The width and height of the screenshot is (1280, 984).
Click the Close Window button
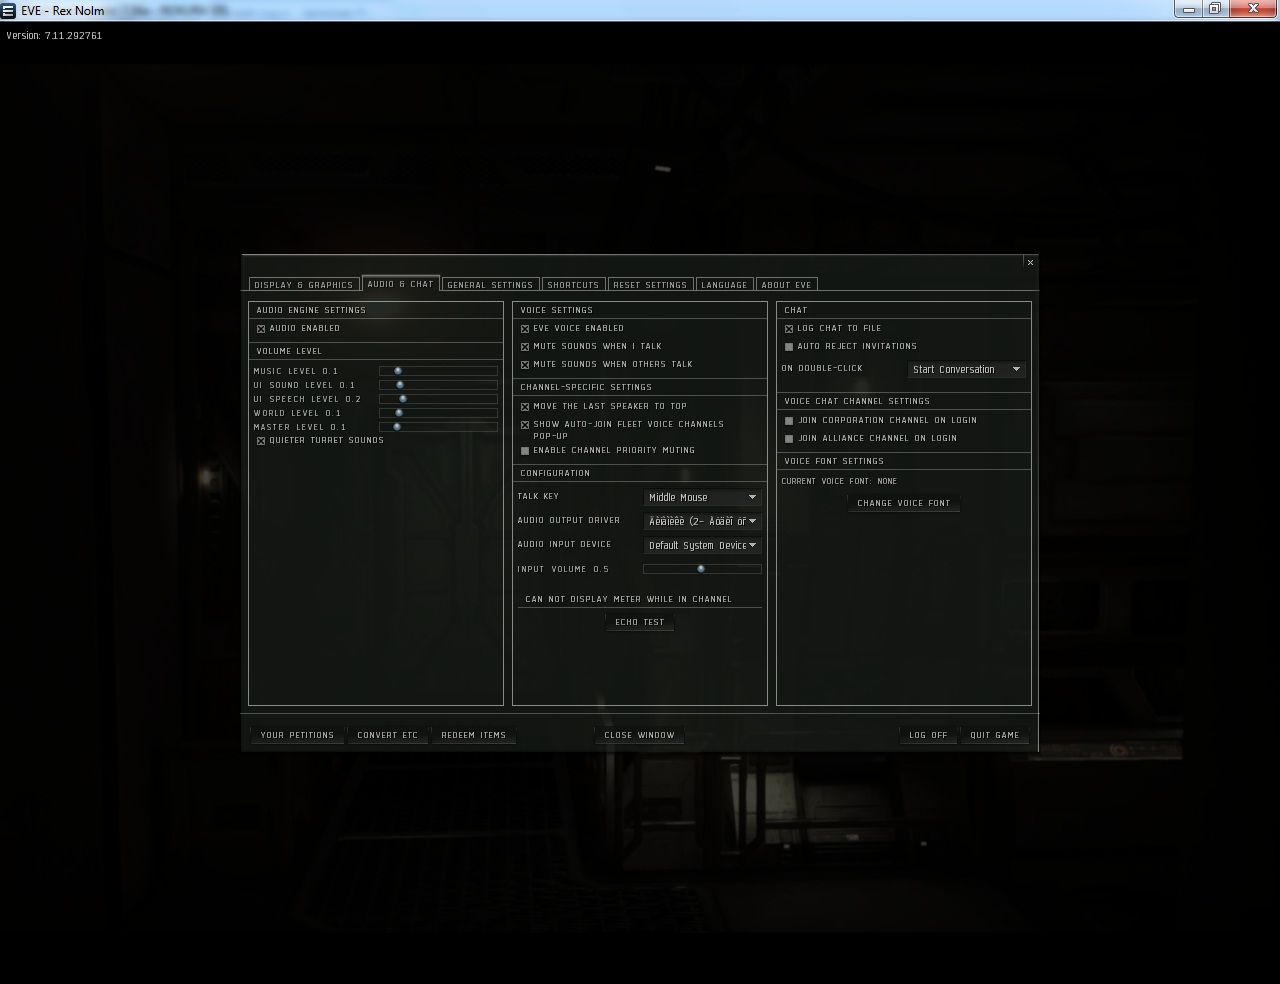pos(640,735)
